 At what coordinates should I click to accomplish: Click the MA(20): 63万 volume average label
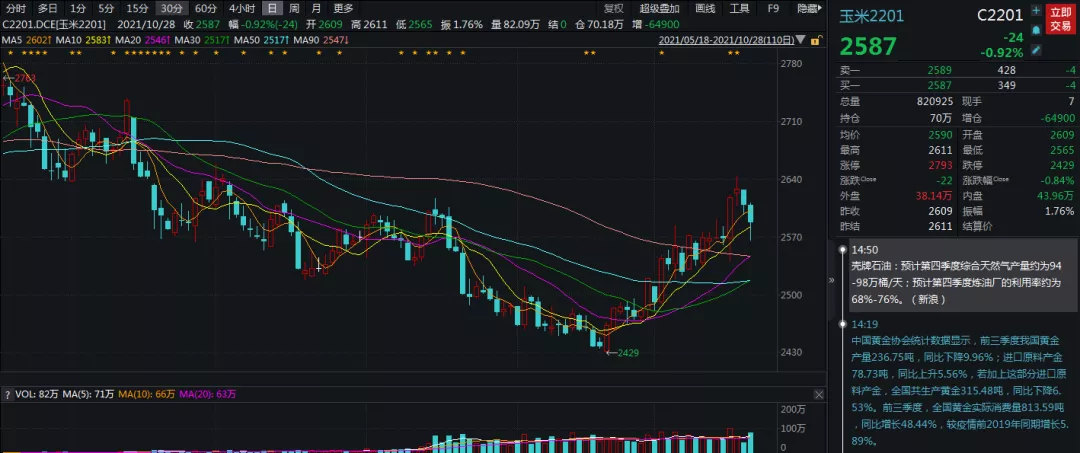208,394
